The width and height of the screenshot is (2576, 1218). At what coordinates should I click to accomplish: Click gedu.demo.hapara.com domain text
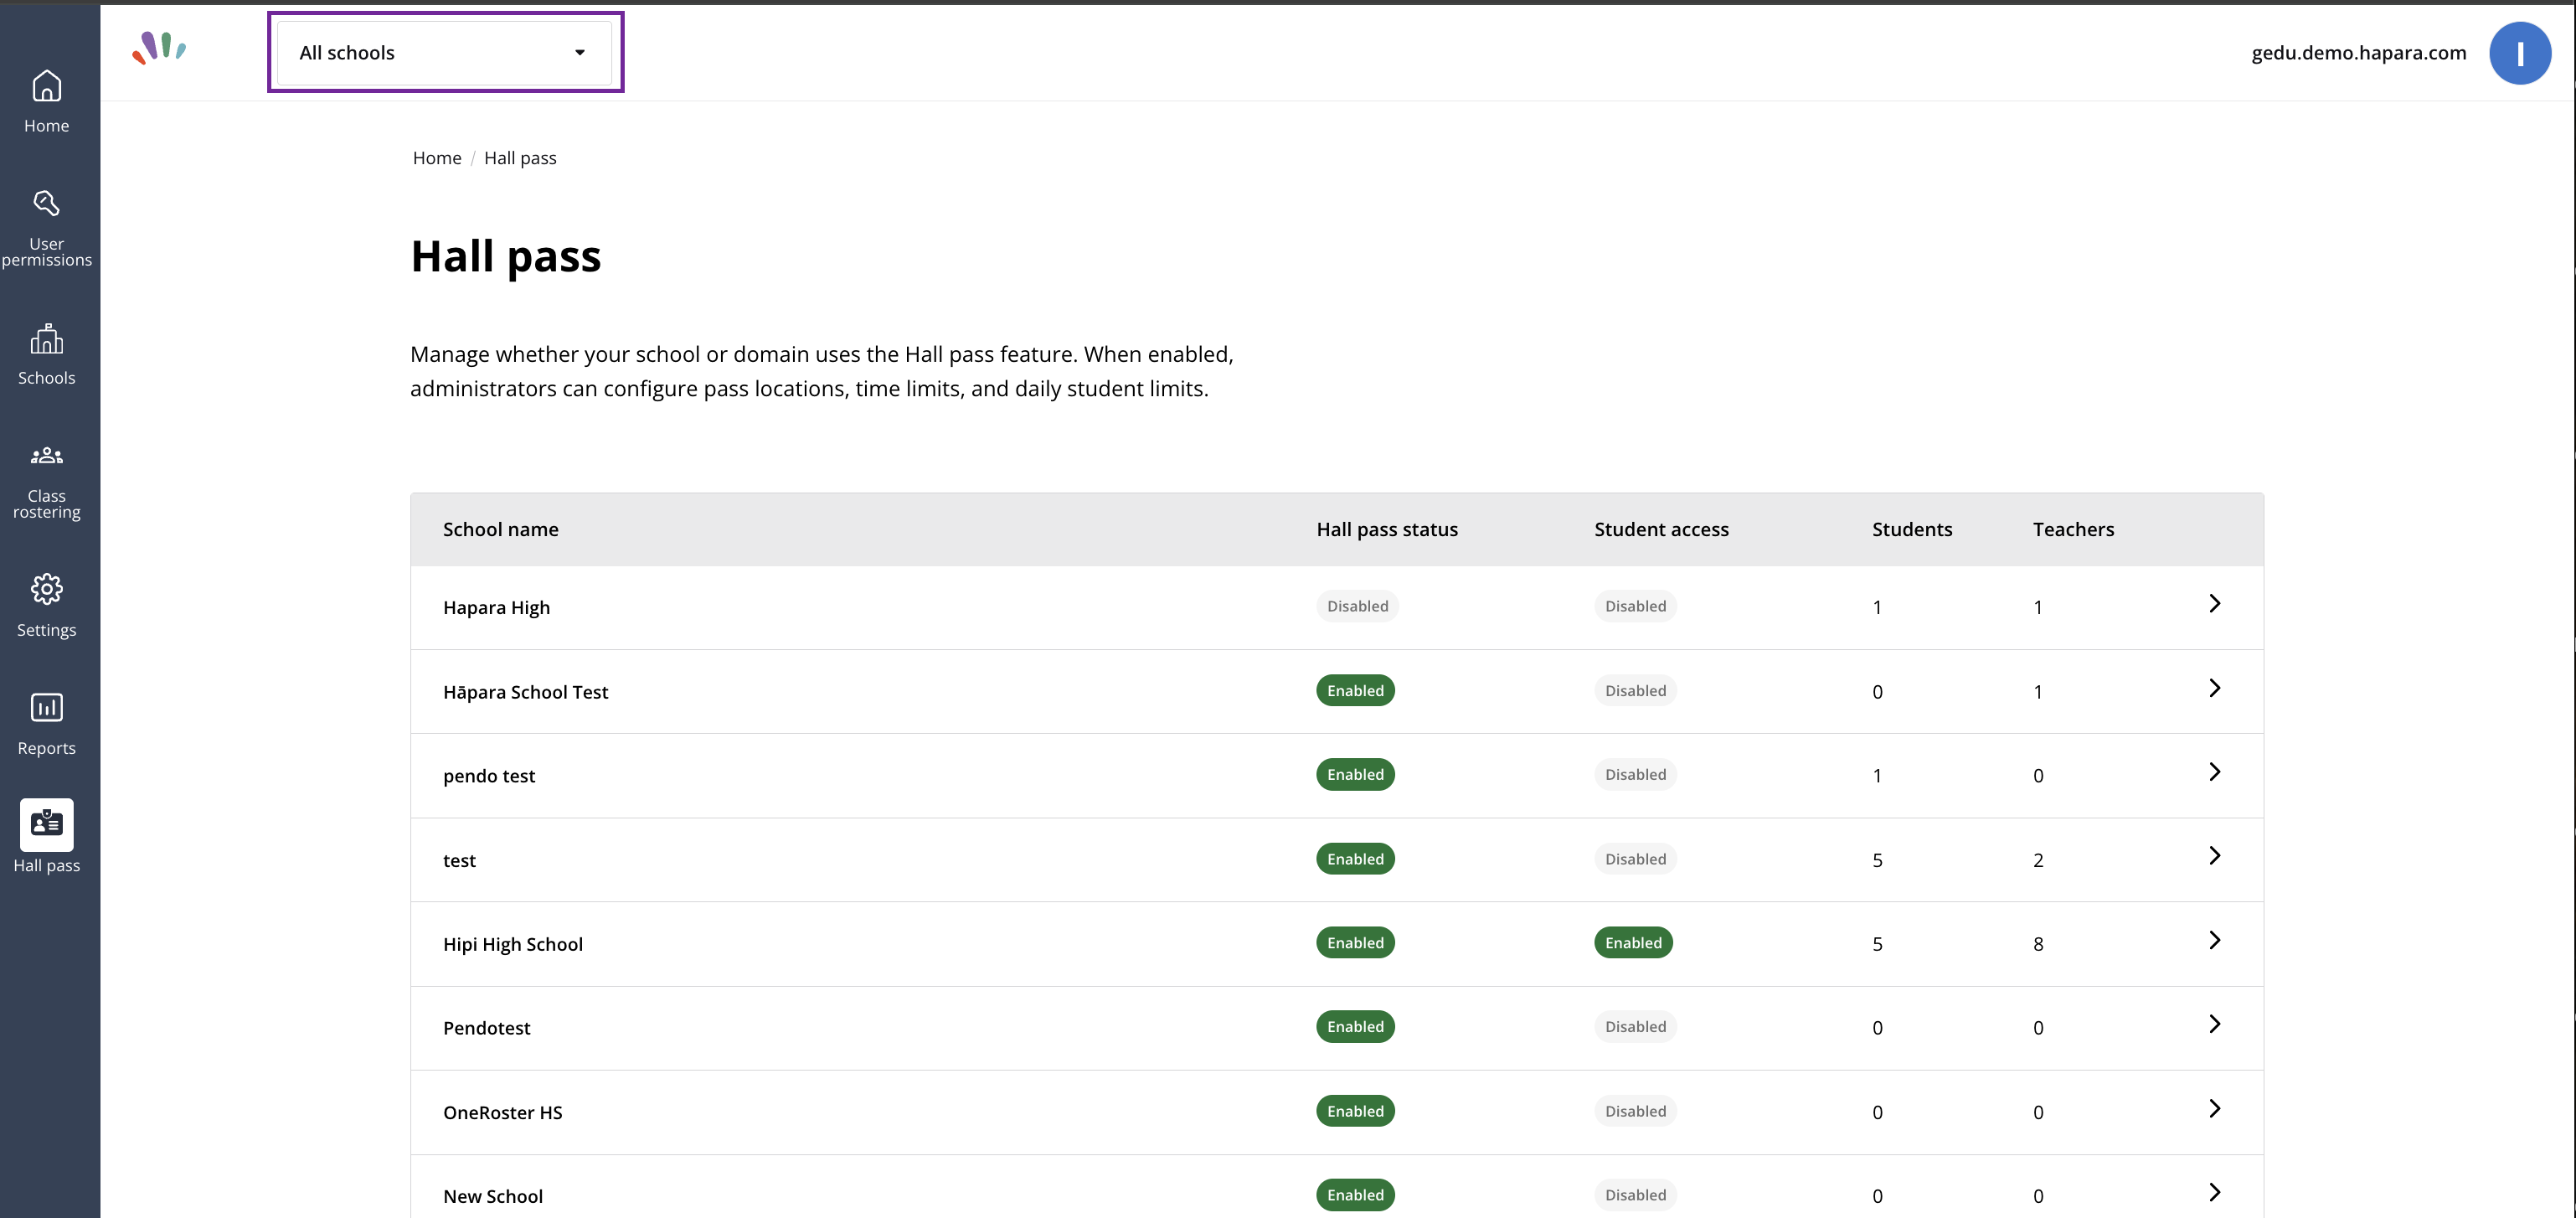[x=2358, y=53]
